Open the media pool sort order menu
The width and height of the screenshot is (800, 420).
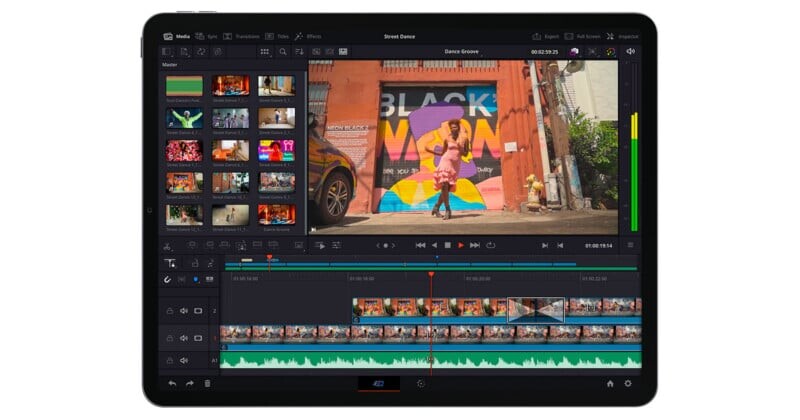(300, 51)
